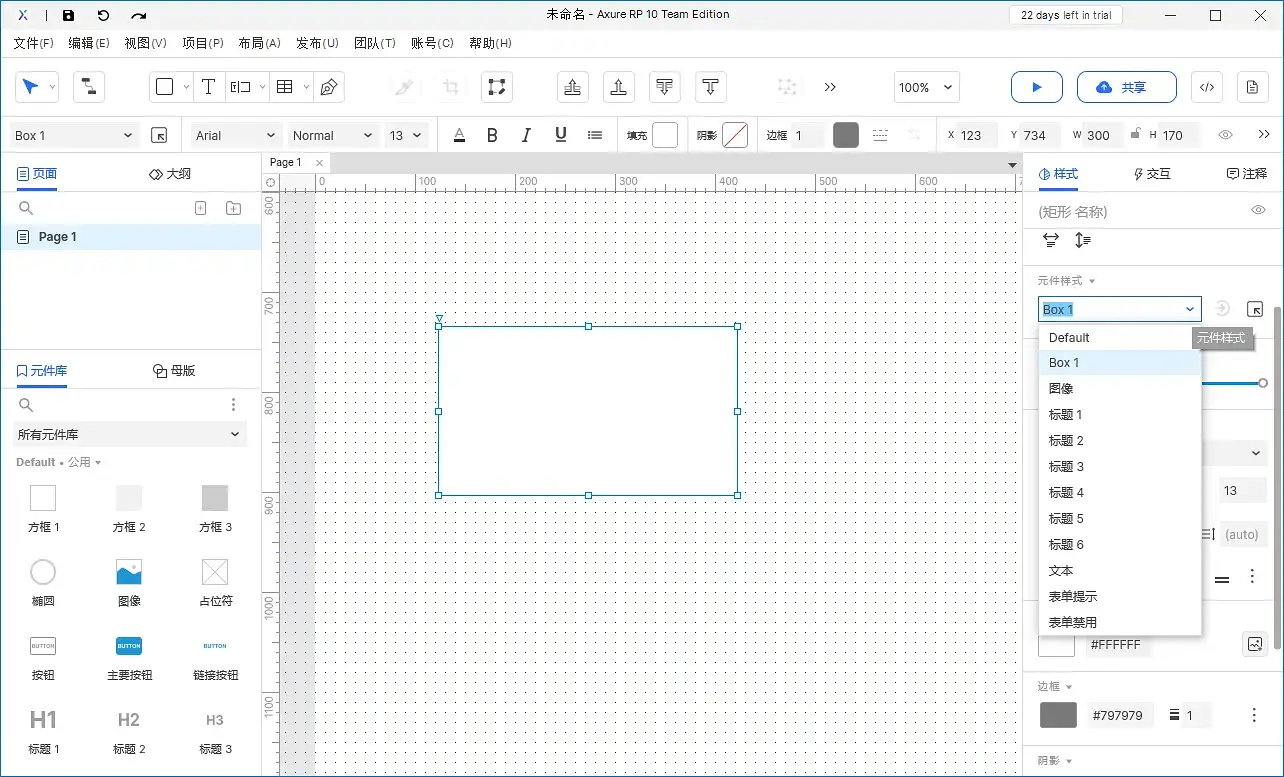Toggle the widget visibility eye icon
The image size is (1284, 777).
tap(1258, 210)
